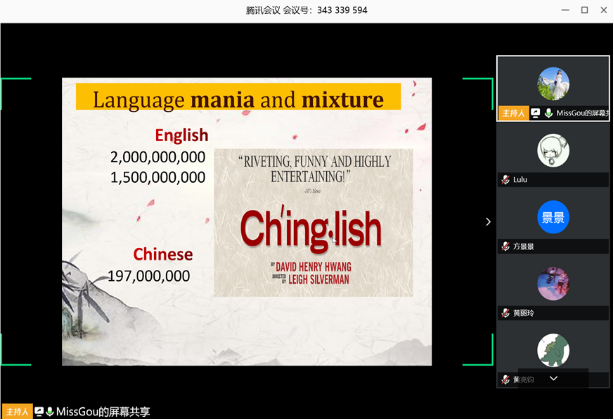614x420 pixels.
Task: Click the name label 方景景
Action: [x=524, y=246]
